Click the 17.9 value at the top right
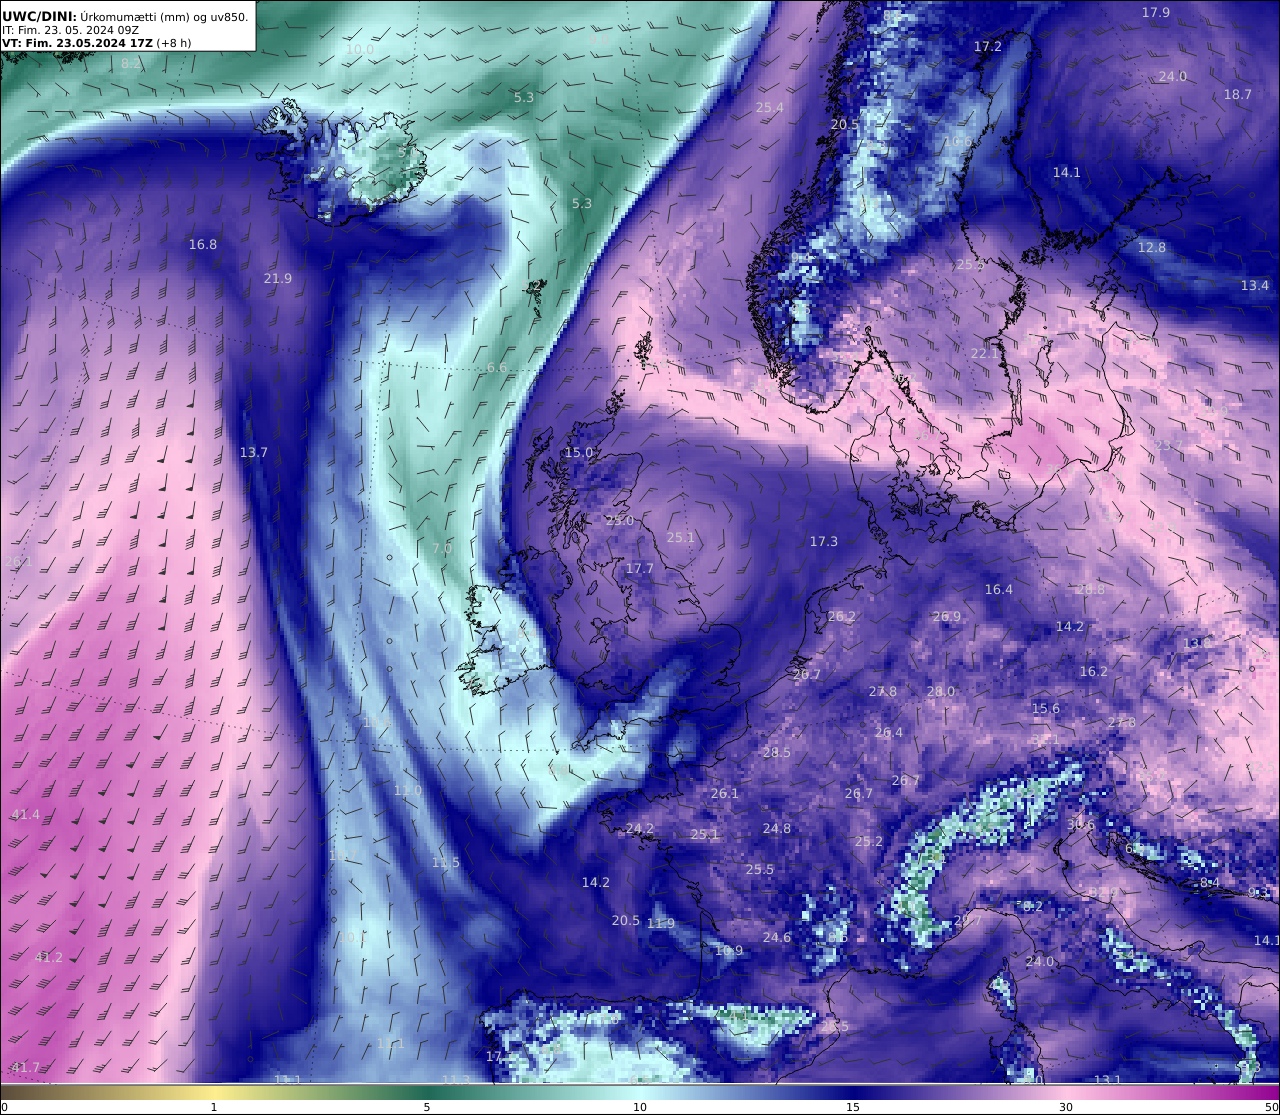Screen dimensions: 1280x1115 (1156, 12)
